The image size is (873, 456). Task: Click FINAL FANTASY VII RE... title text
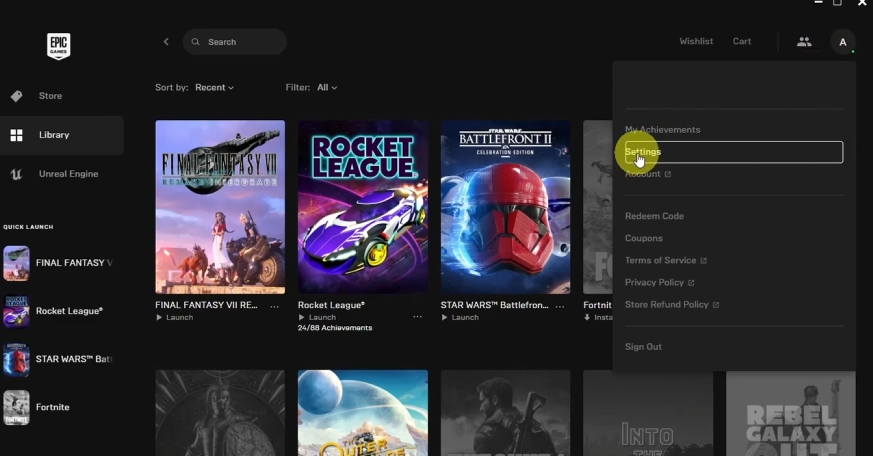[207, 305]
